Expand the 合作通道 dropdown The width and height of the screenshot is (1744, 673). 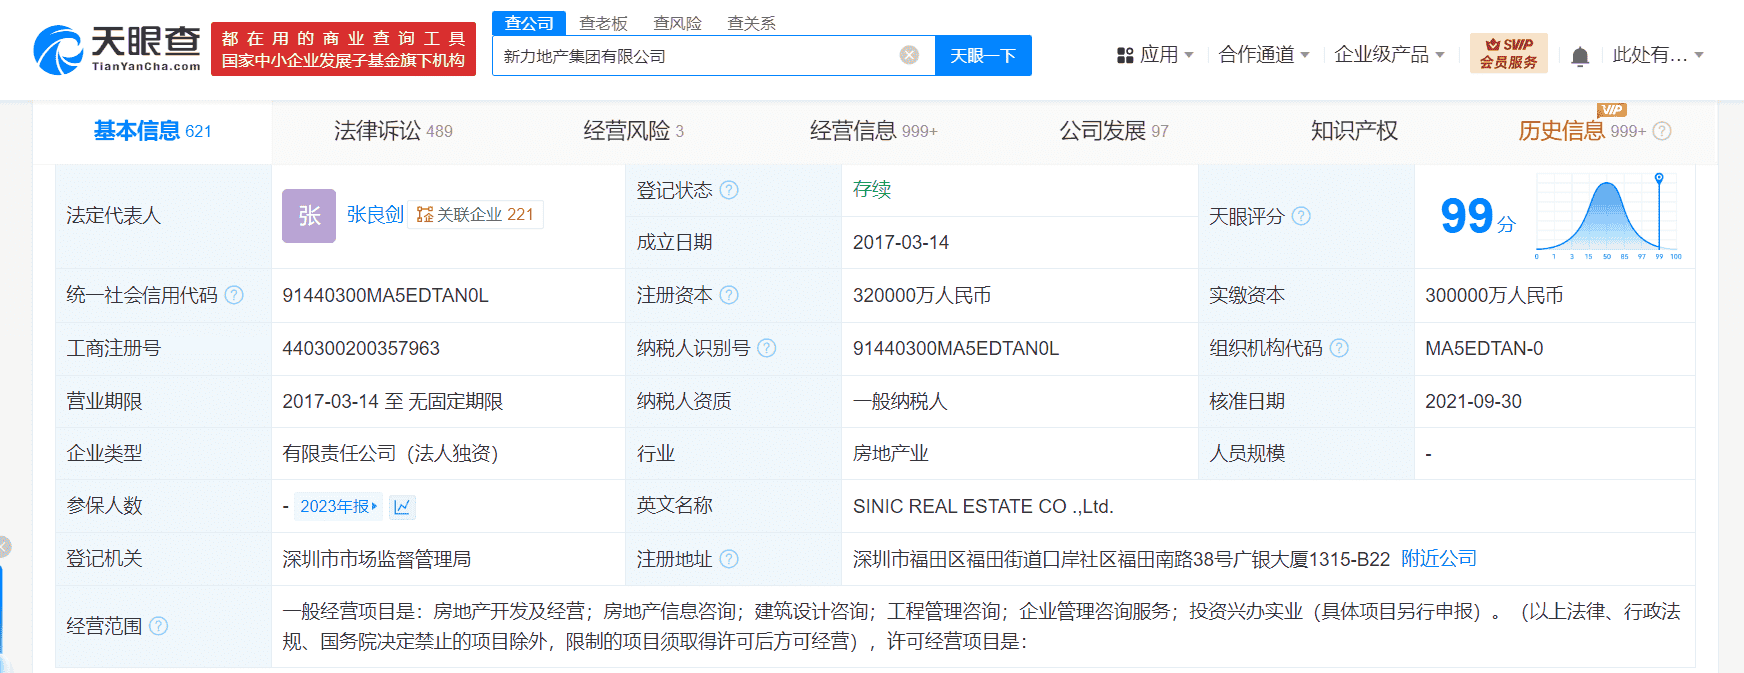point(1263,55)
